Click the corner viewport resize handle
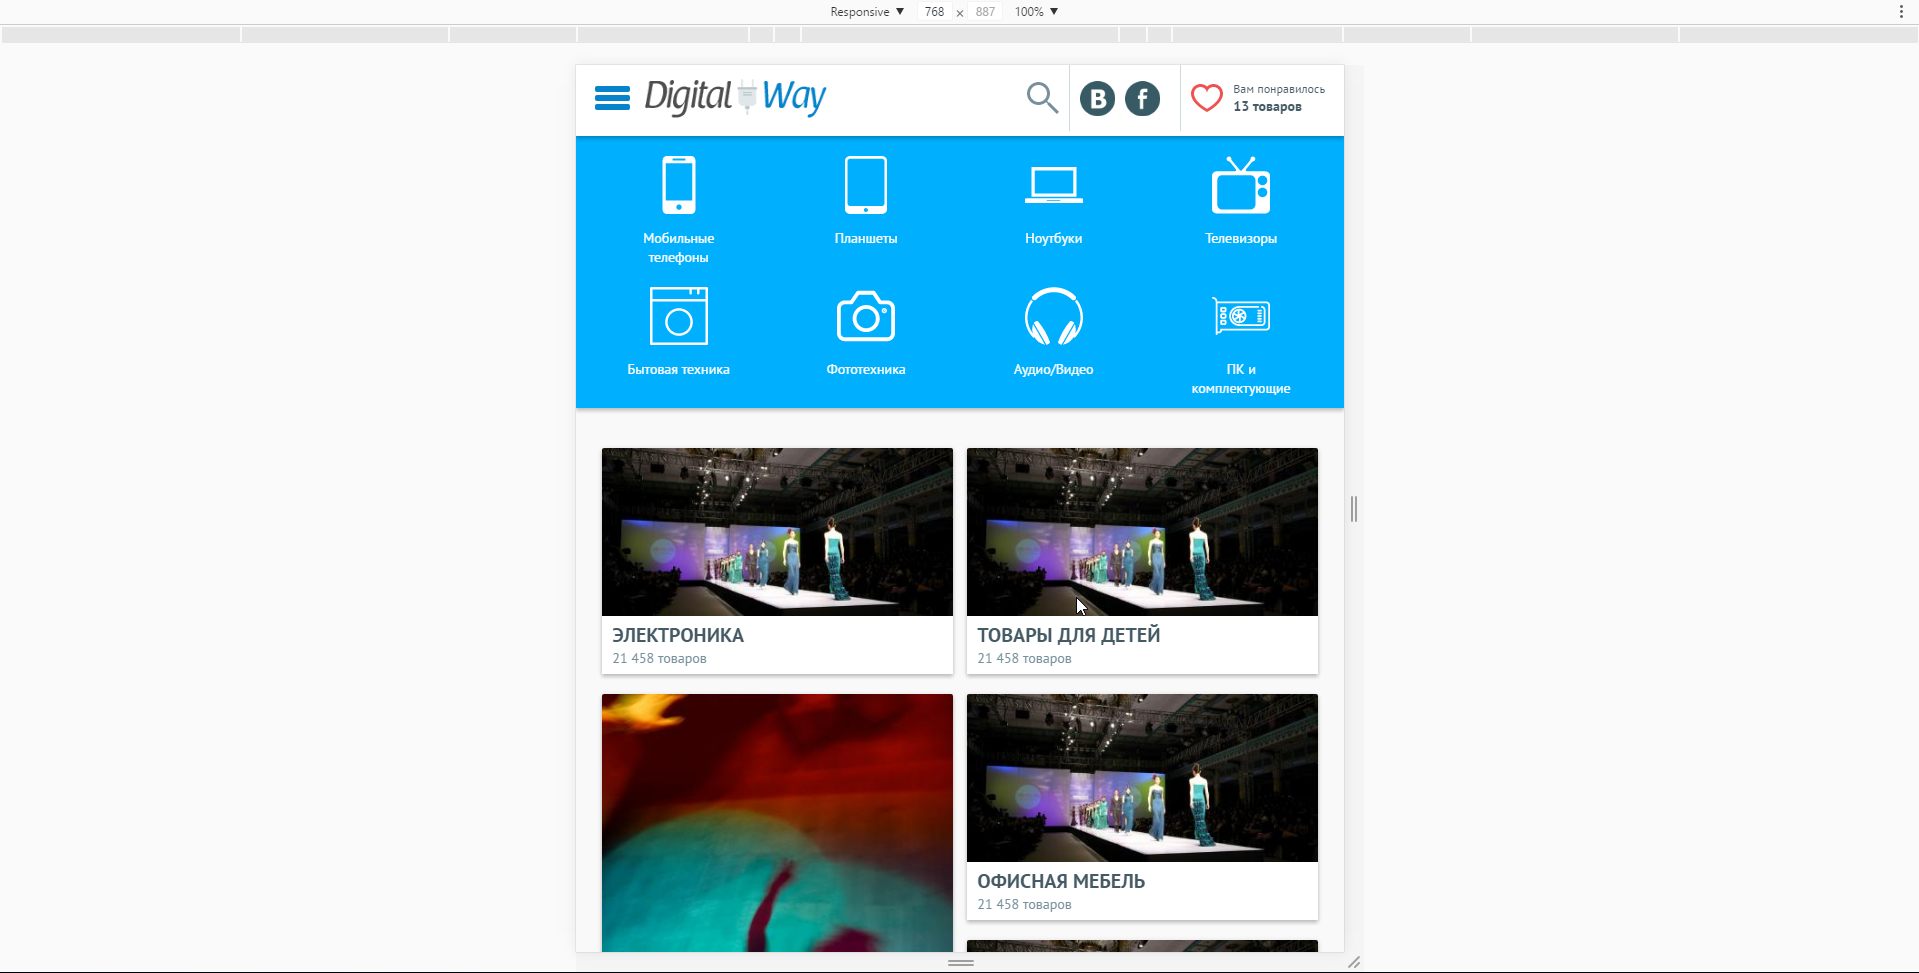 click(1354, 962)
